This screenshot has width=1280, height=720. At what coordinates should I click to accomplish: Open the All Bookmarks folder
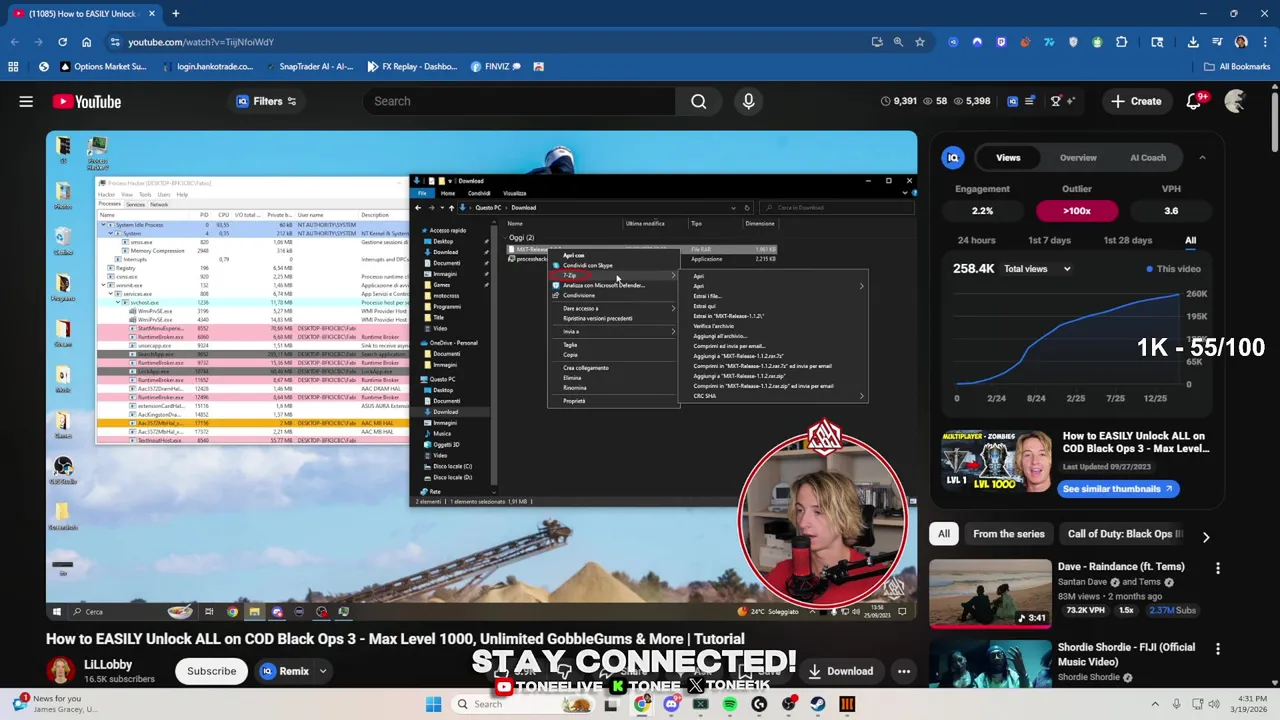[x=1236, y=67]
